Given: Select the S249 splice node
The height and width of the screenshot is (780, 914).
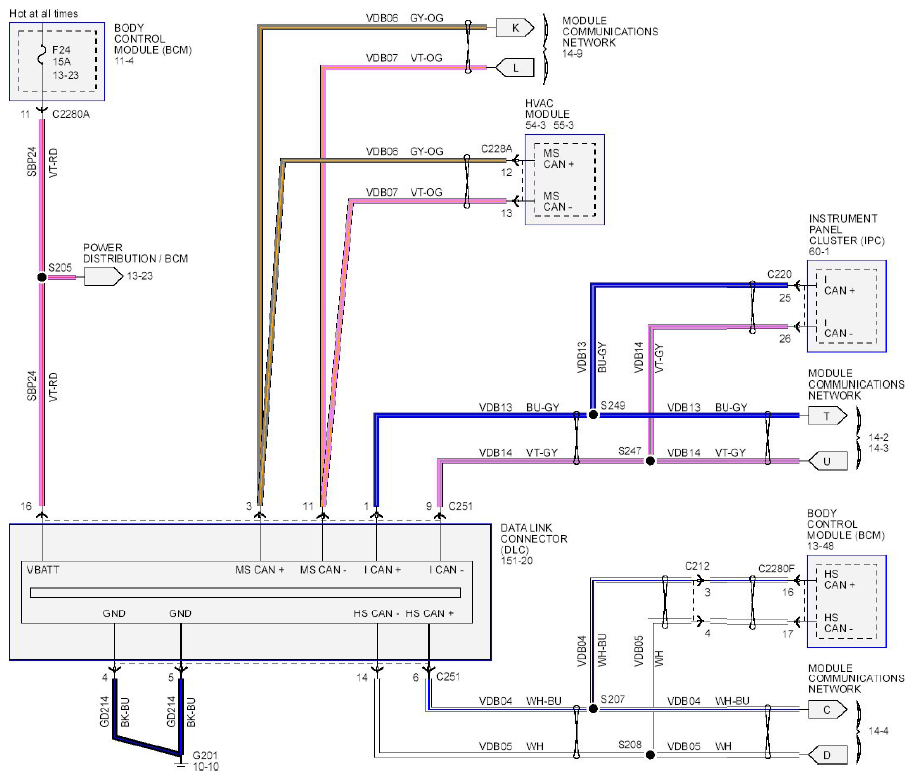Looking at the screenshot, I should (593, 413).
